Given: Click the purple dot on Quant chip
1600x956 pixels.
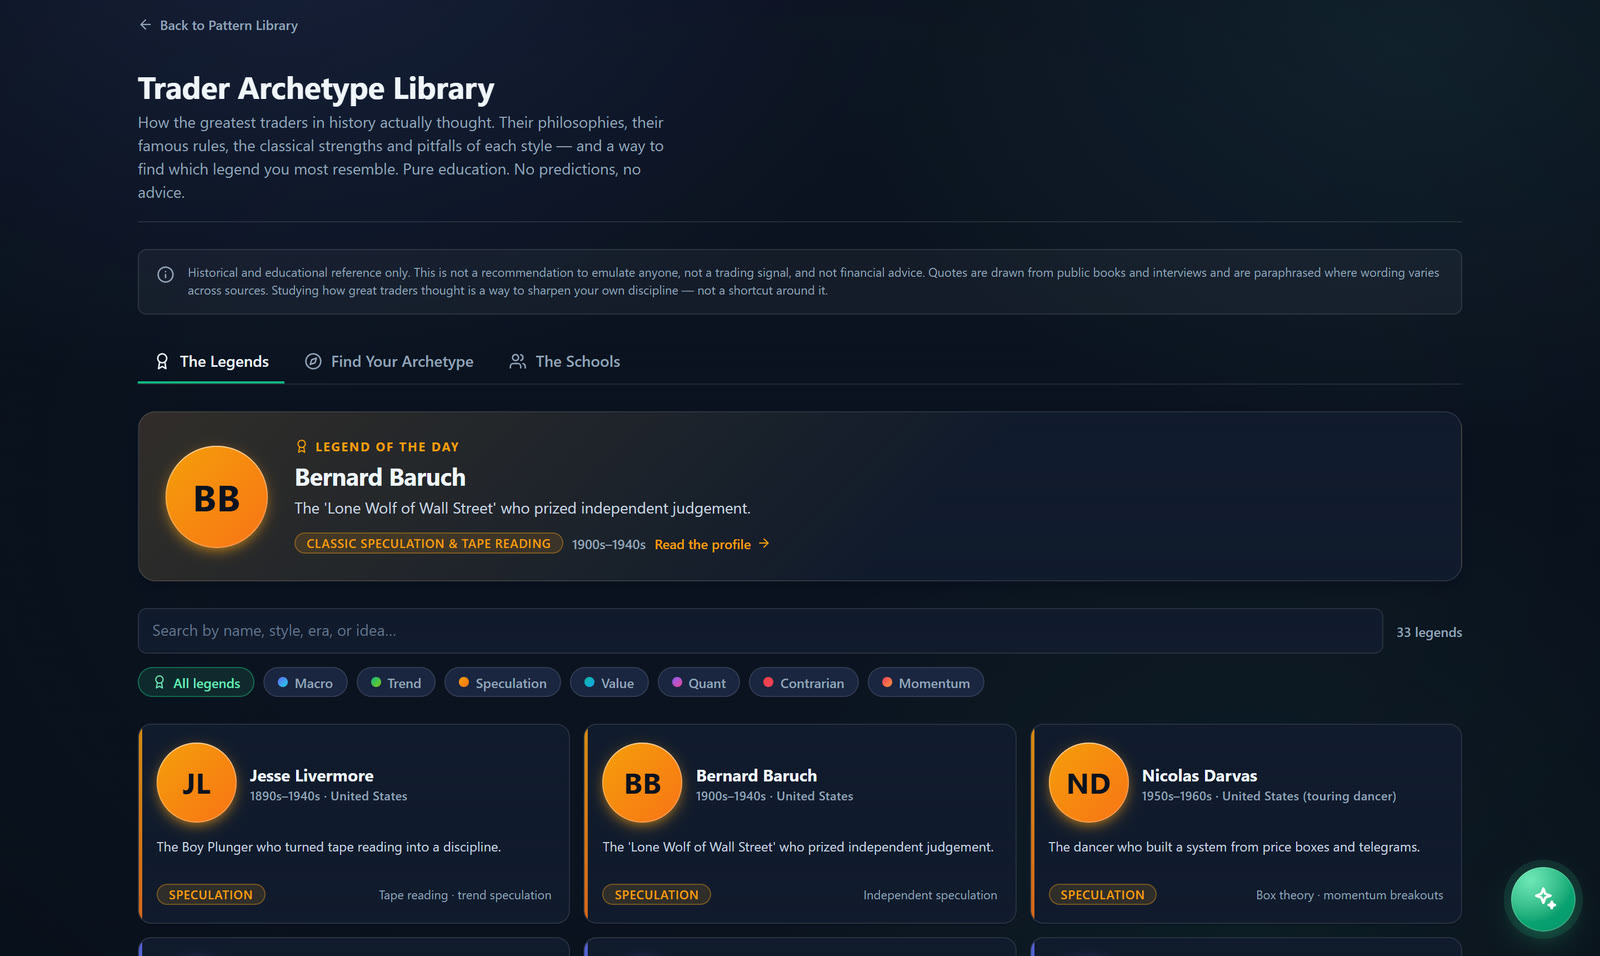Looking at the screenshot, I should (677, 682).
